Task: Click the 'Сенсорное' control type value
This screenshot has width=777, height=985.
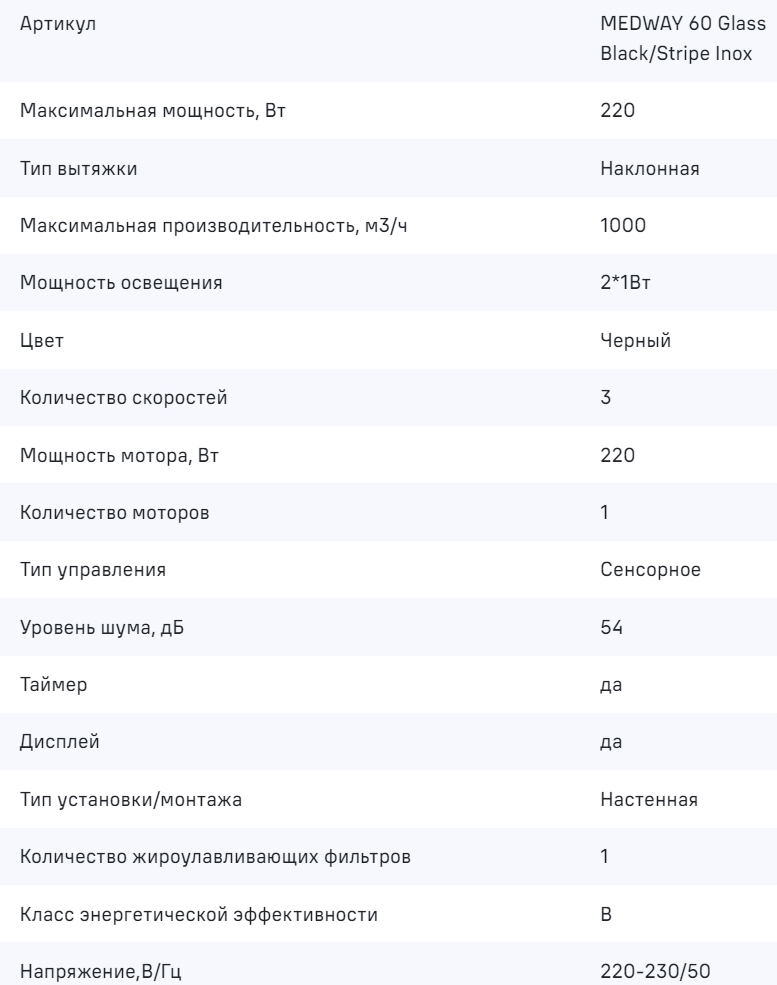Action: point(649,570)
